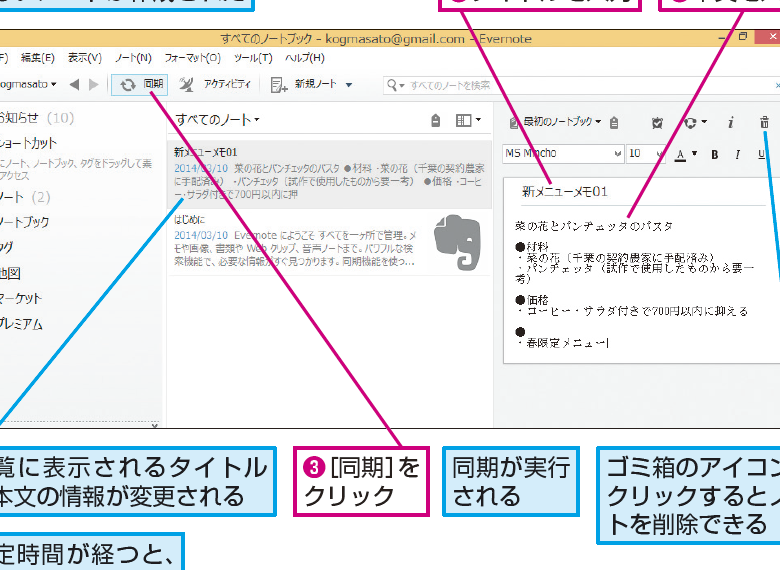Image resolution: width=780 pixels, height=570 pixels.
Task: Open the アクティビティ activity feed
Action: tap(215, 85)
